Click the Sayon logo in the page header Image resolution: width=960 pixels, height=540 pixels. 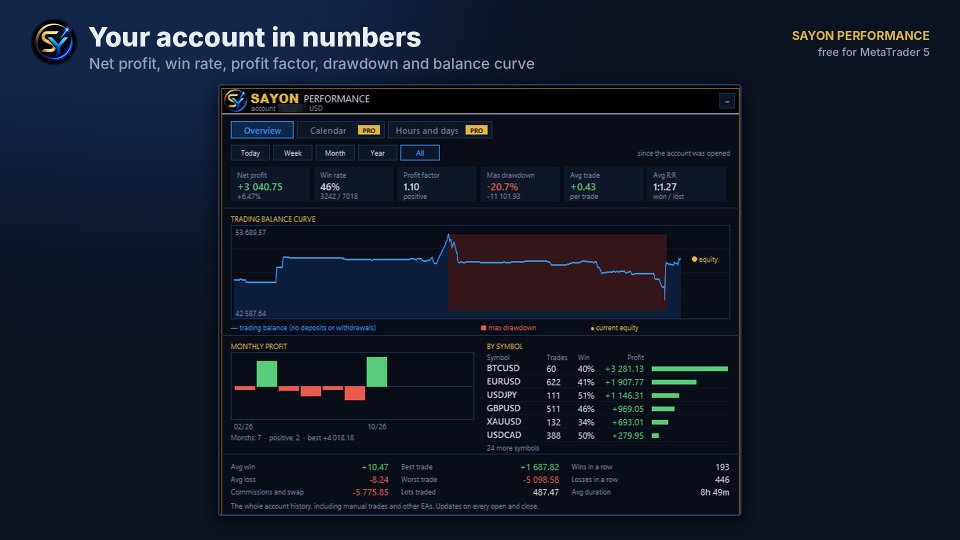tap(54, 42)
